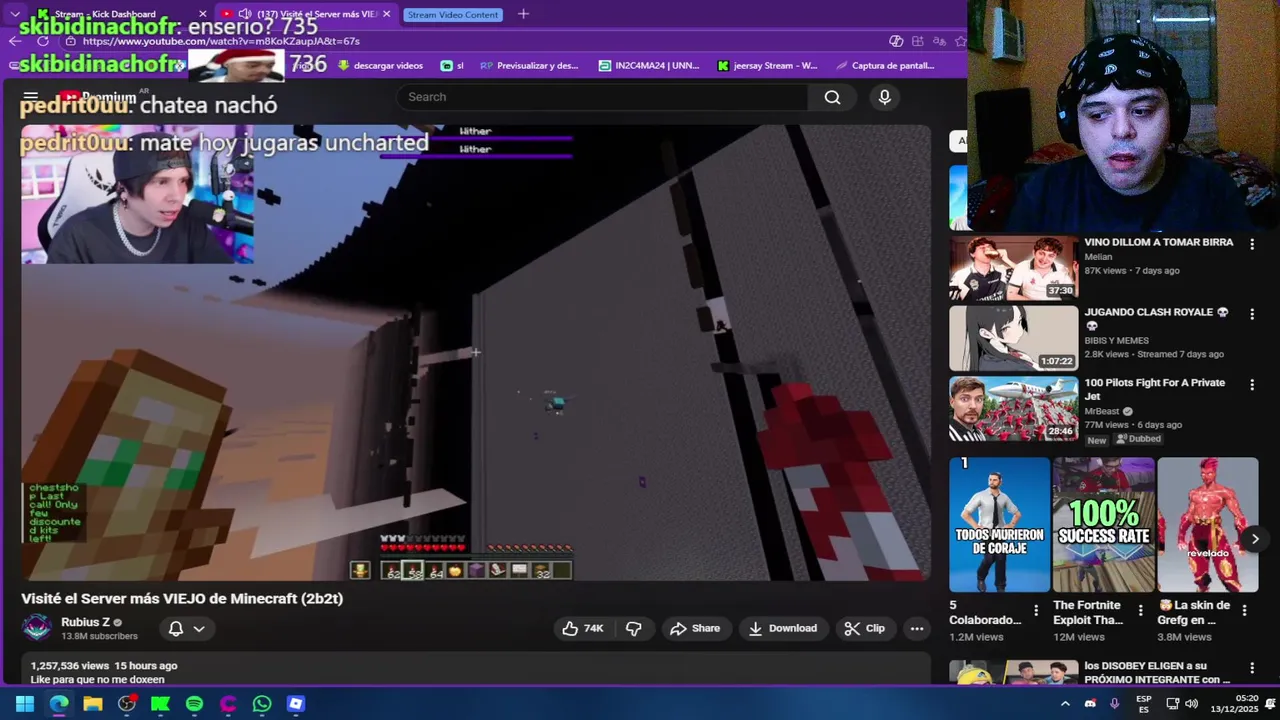The image size is (1280, 720).
Task: Open the YouTube hamburger guide menu
Action: (30, 97)
